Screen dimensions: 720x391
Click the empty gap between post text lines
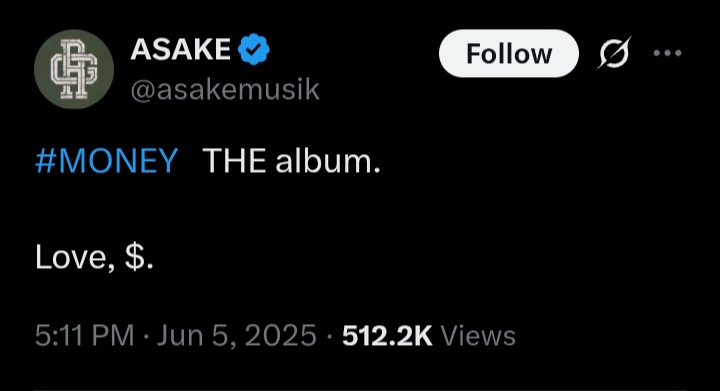(x=207, y=209)
